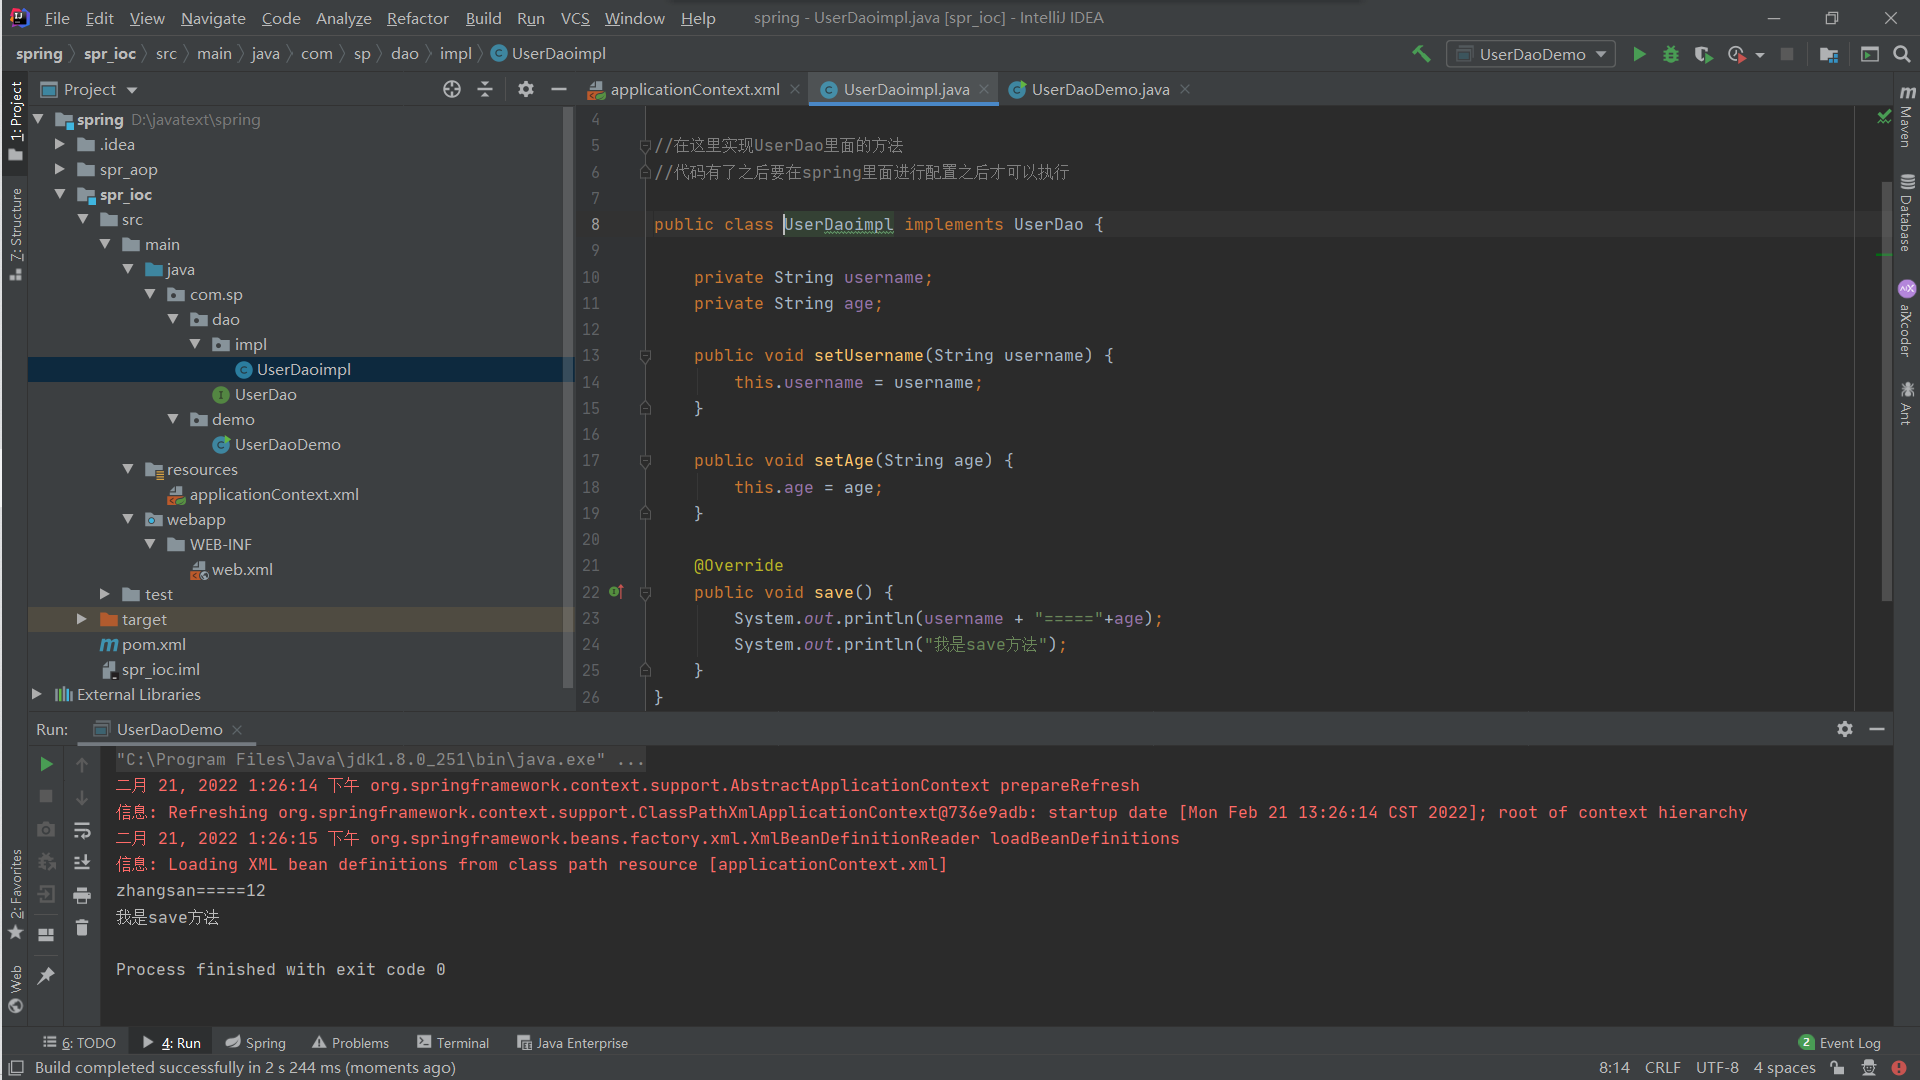
Task: Toggle scroll to end in console
Action: [x=82, y=862]
